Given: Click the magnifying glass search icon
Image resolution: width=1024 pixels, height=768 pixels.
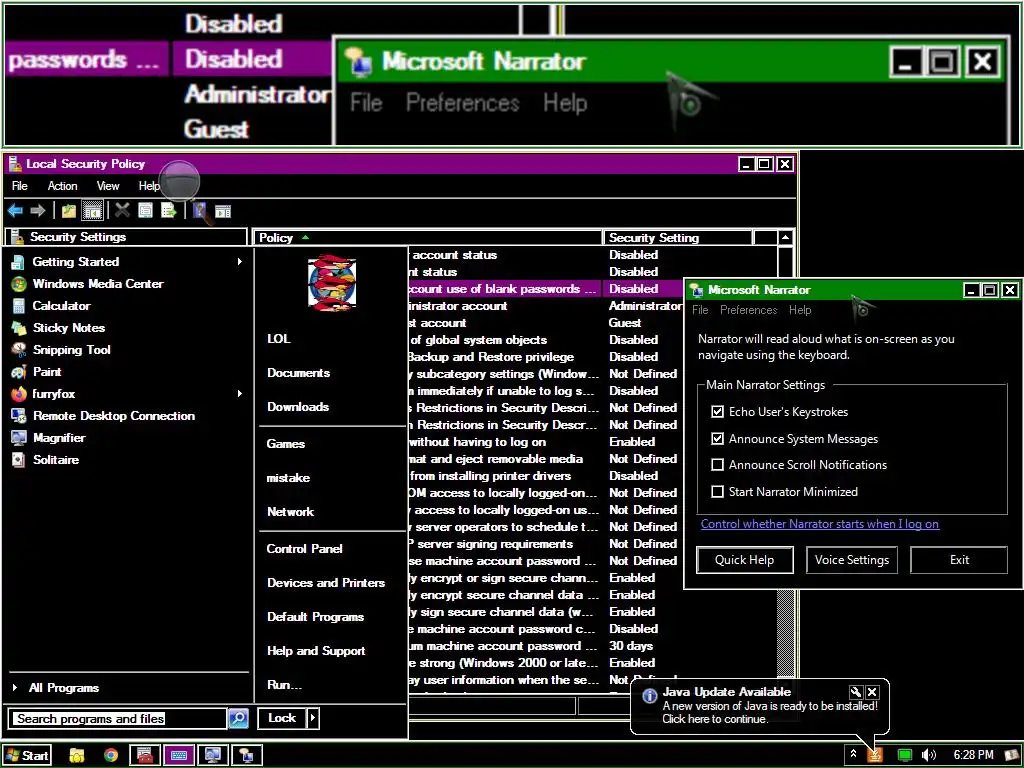Looking at the screenshot, I should [238, 718].
